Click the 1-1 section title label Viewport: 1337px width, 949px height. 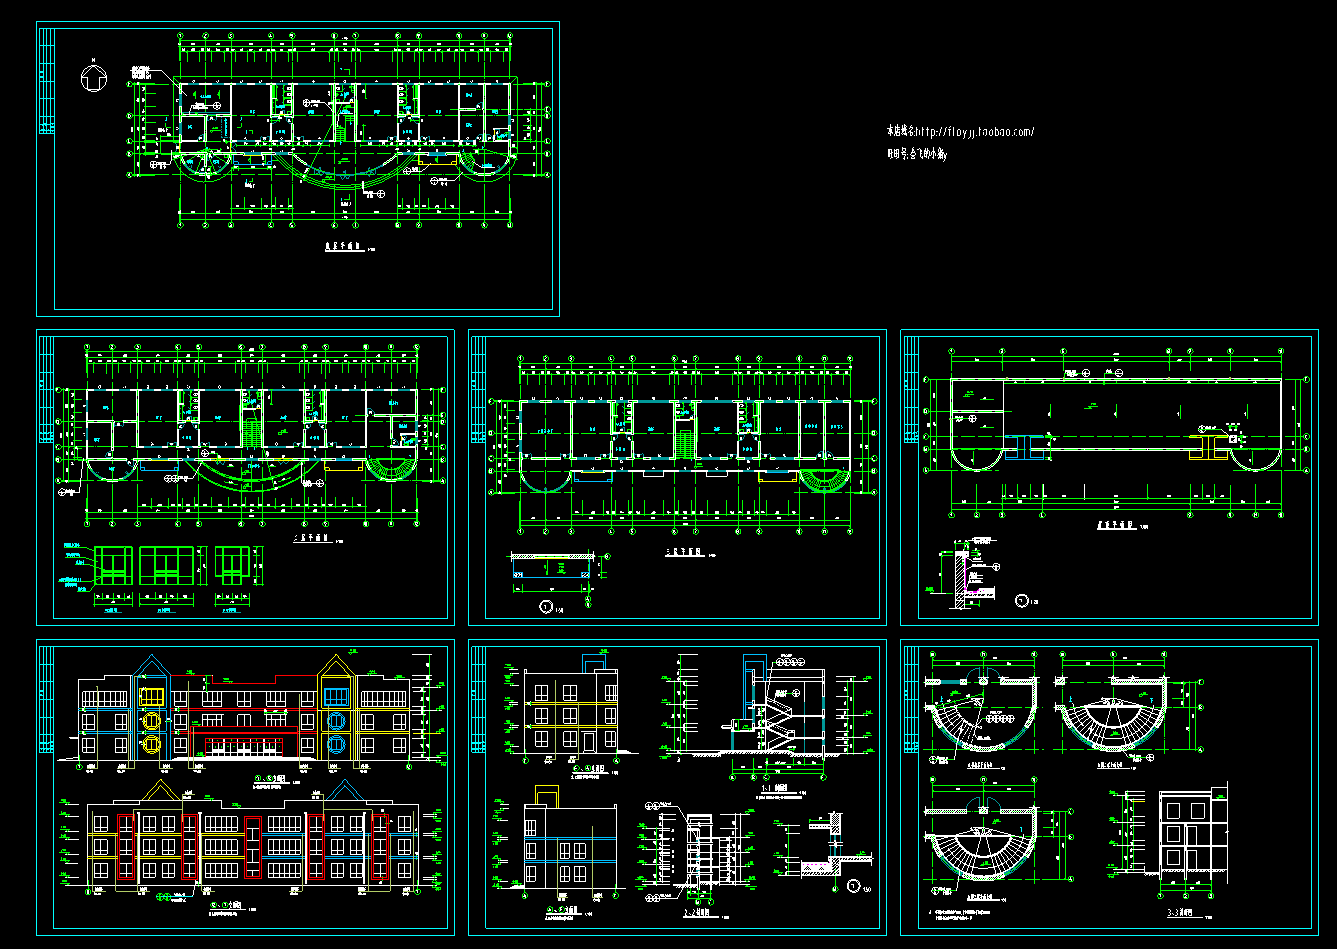point(774,789)
